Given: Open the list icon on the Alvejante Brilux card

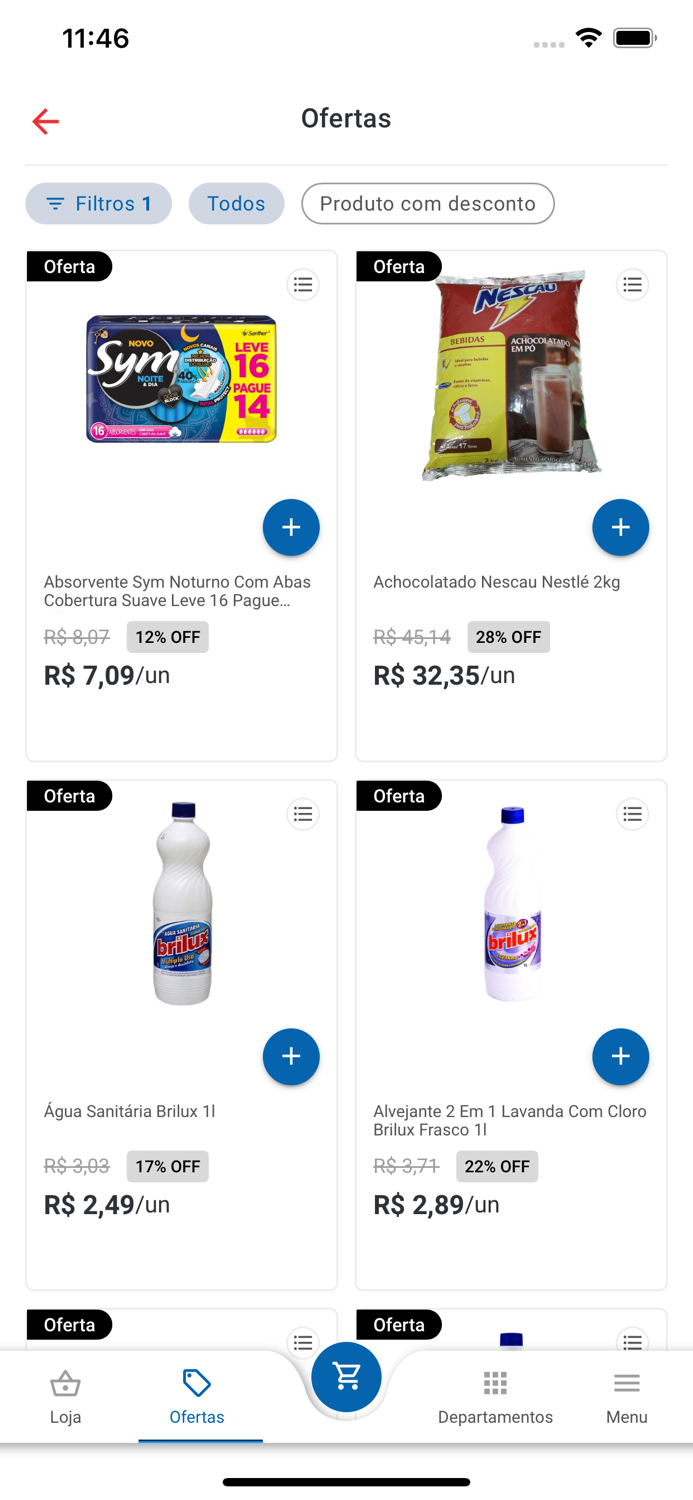Looking at the screenshot, I should [632, 814].
